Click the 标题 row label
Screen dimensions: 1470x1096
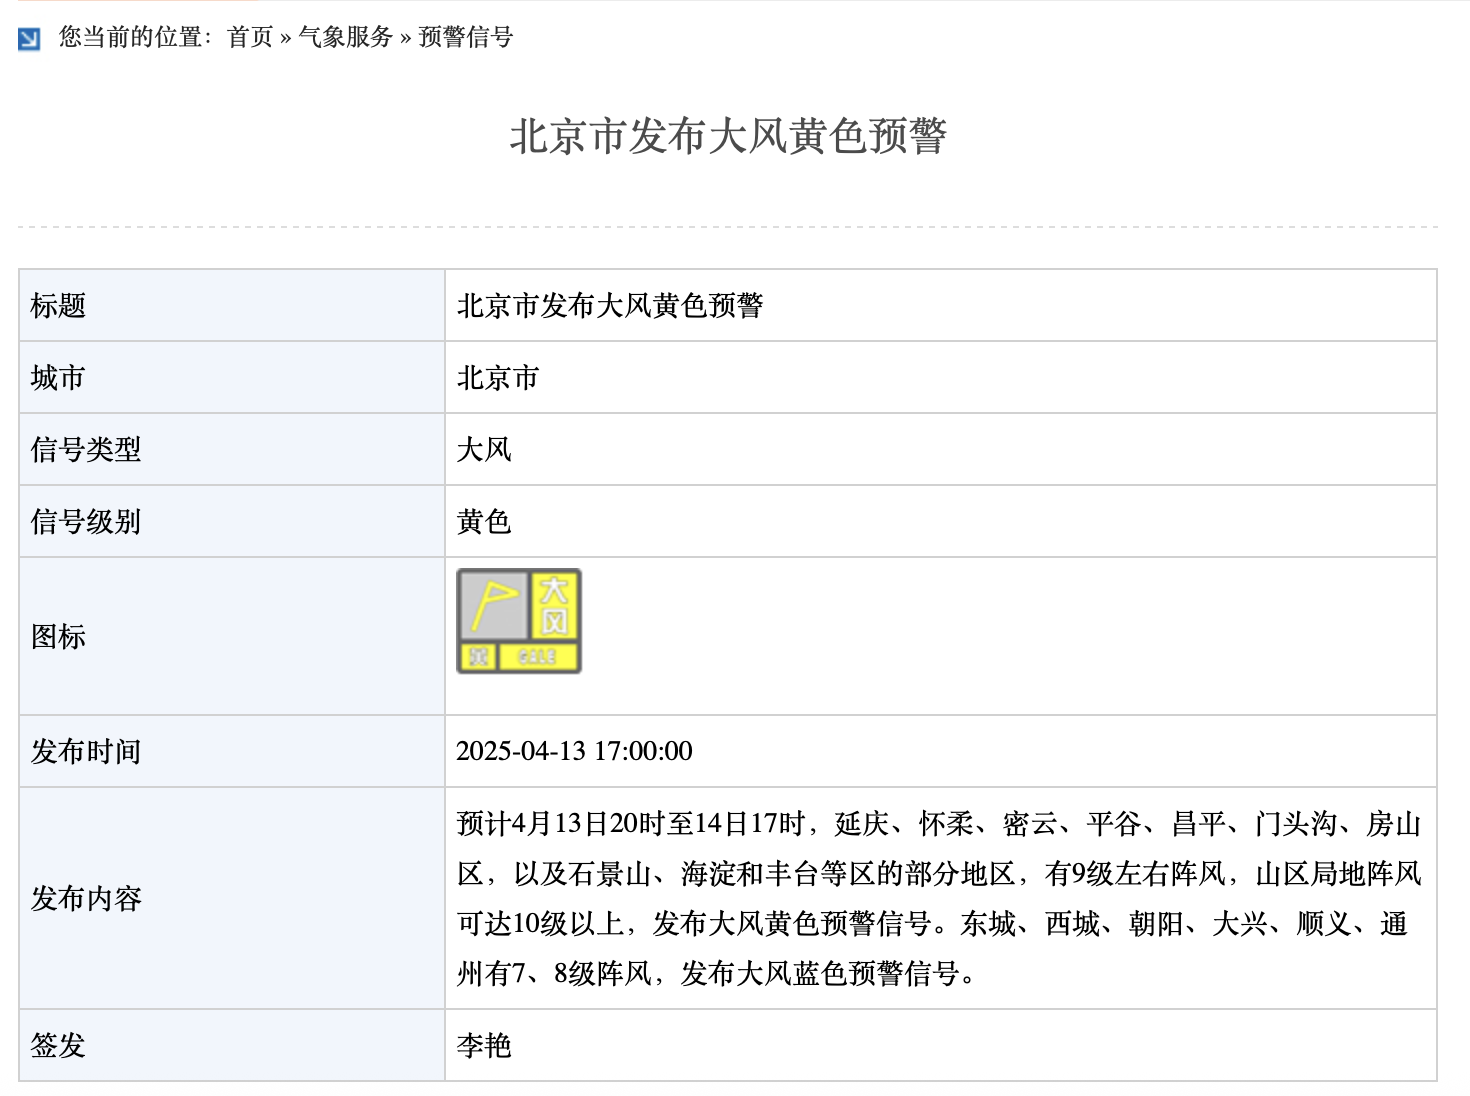pyautogui.click(x=58, y=306)
